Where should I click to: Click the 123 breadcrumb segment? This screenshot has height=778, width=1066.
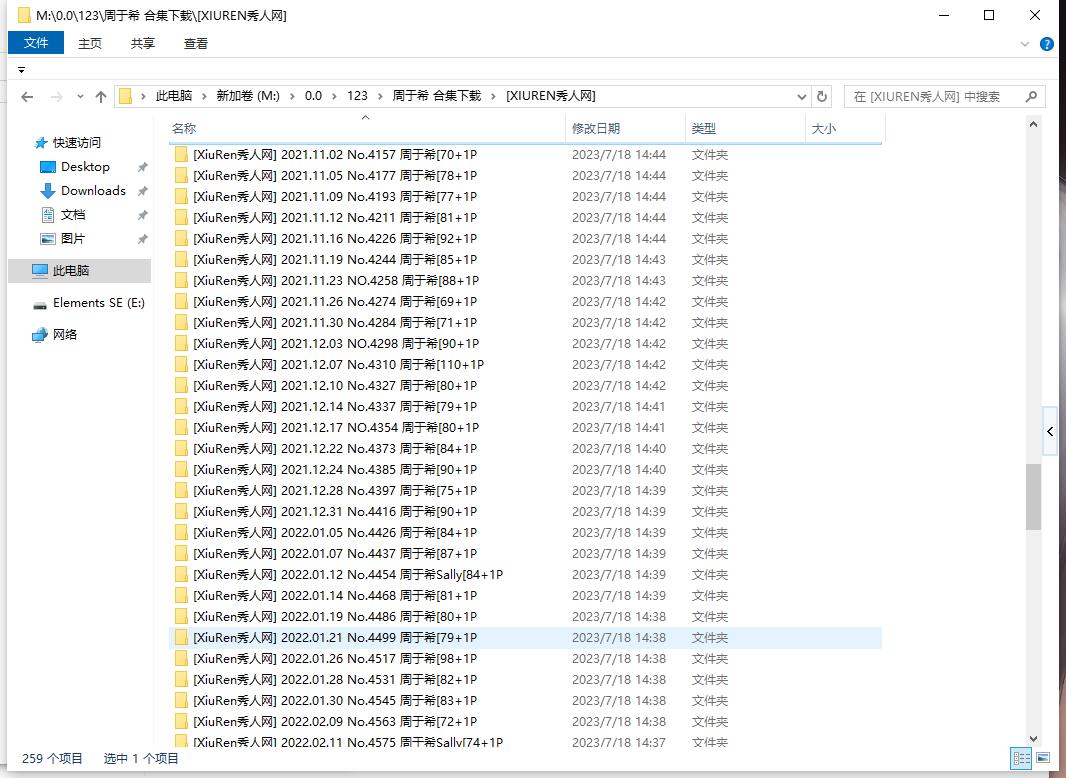click(x=357, y=96)
